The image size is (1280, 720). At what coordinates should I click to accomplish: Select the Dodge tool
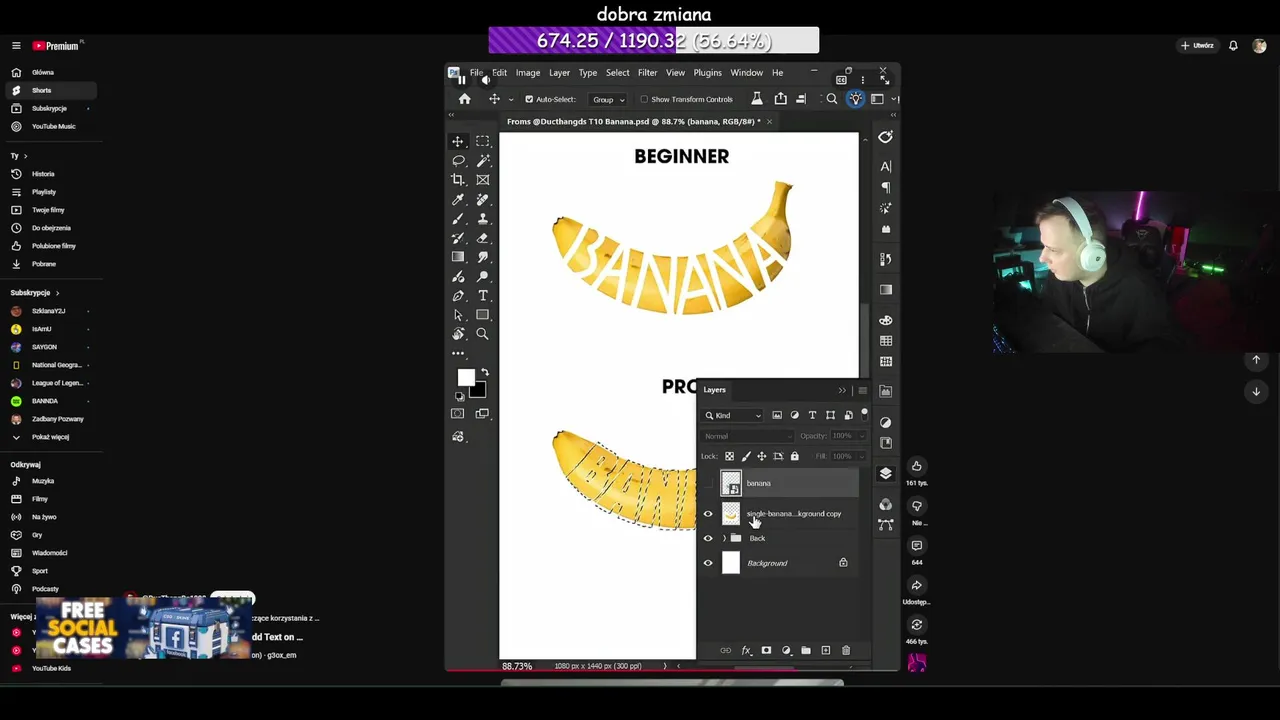(482, 276)
